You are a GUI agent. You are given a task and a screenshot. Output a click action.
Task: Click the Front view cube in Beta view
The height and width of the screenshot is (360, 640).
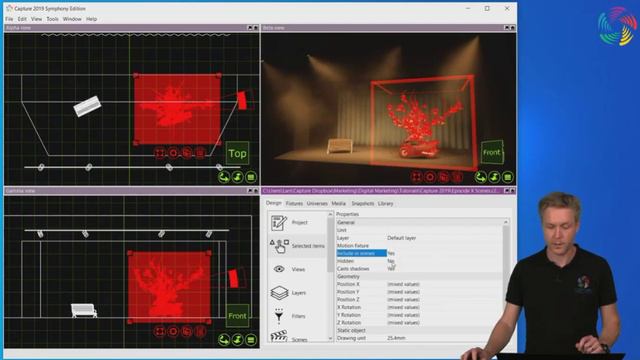492,153
